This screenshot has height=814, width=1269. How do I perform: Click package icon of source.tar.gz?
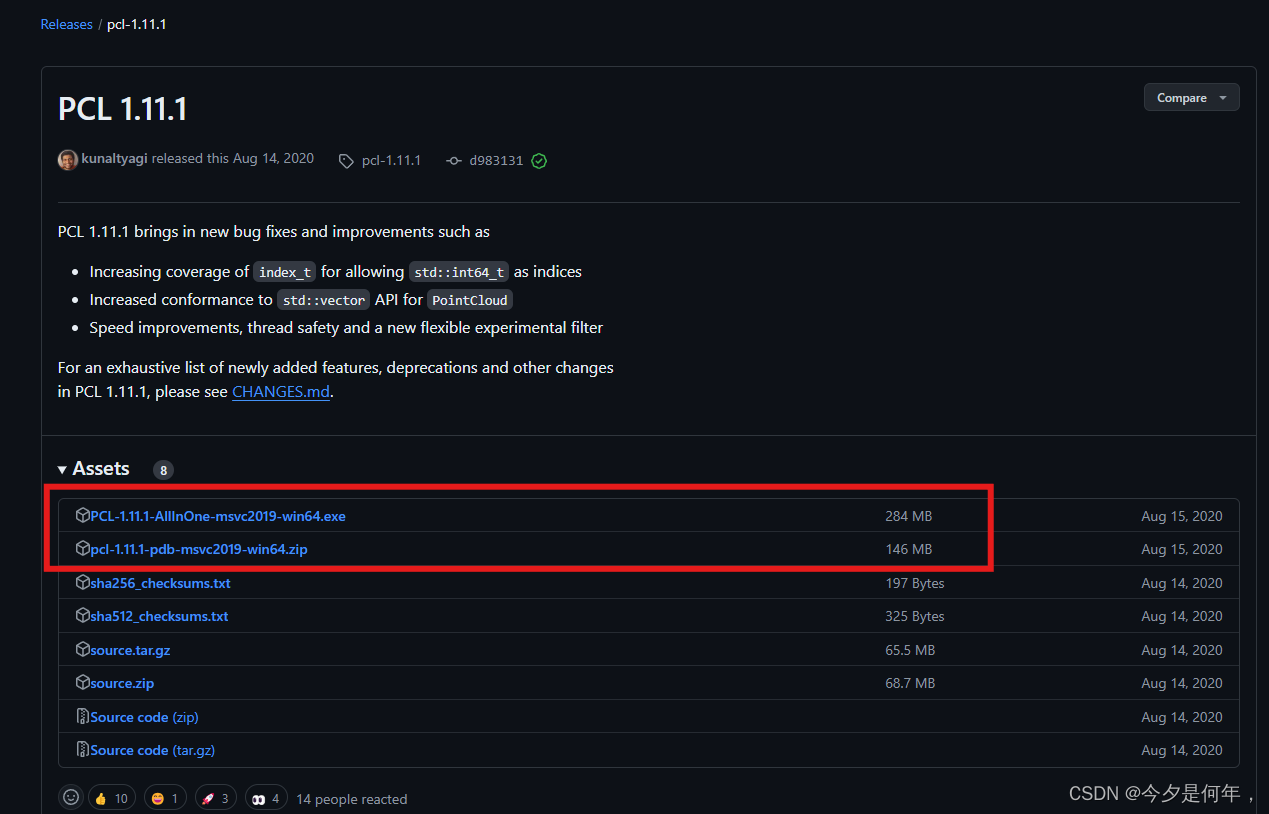83,650
